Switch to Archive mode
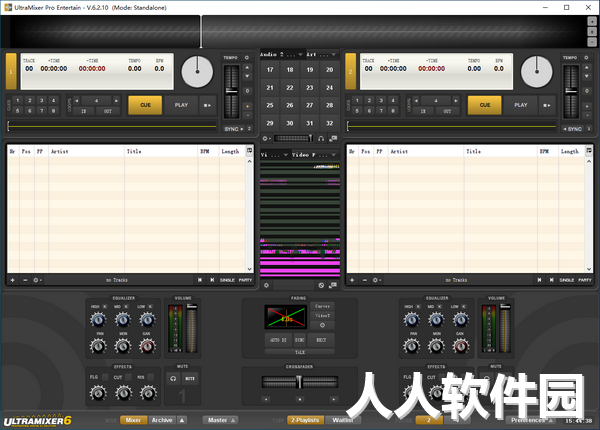Viewport: 600px width, 430px height. pyautogui.click(x=162, y=420)
